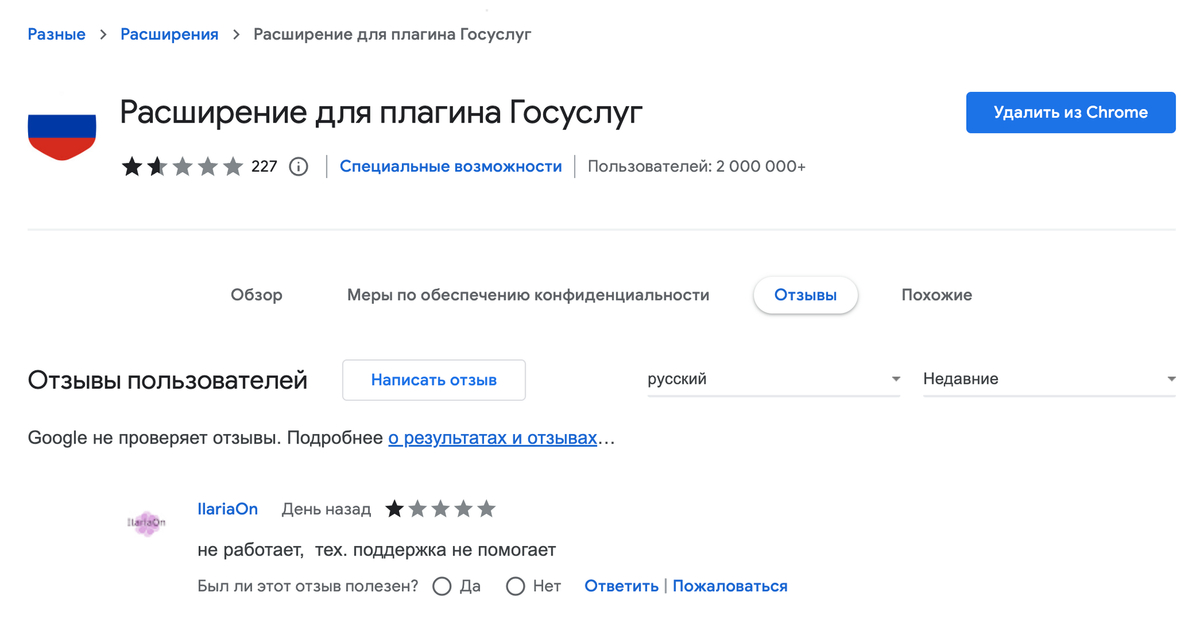Open the Недавние sort dropdown

[1048, 379]
